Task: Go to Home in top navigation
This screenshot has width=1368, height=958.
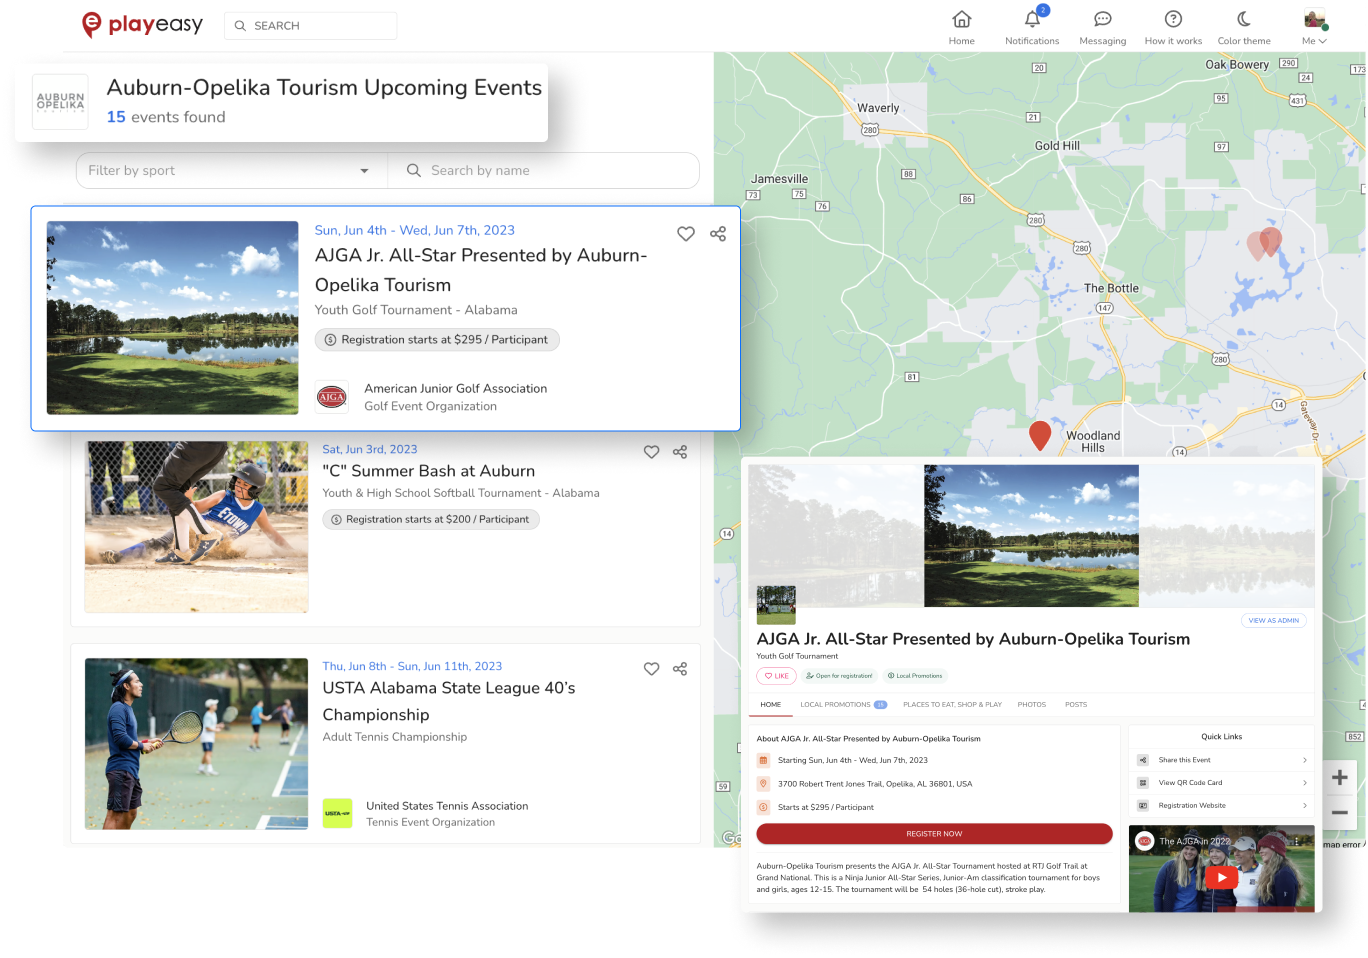Action: [961, 20]
